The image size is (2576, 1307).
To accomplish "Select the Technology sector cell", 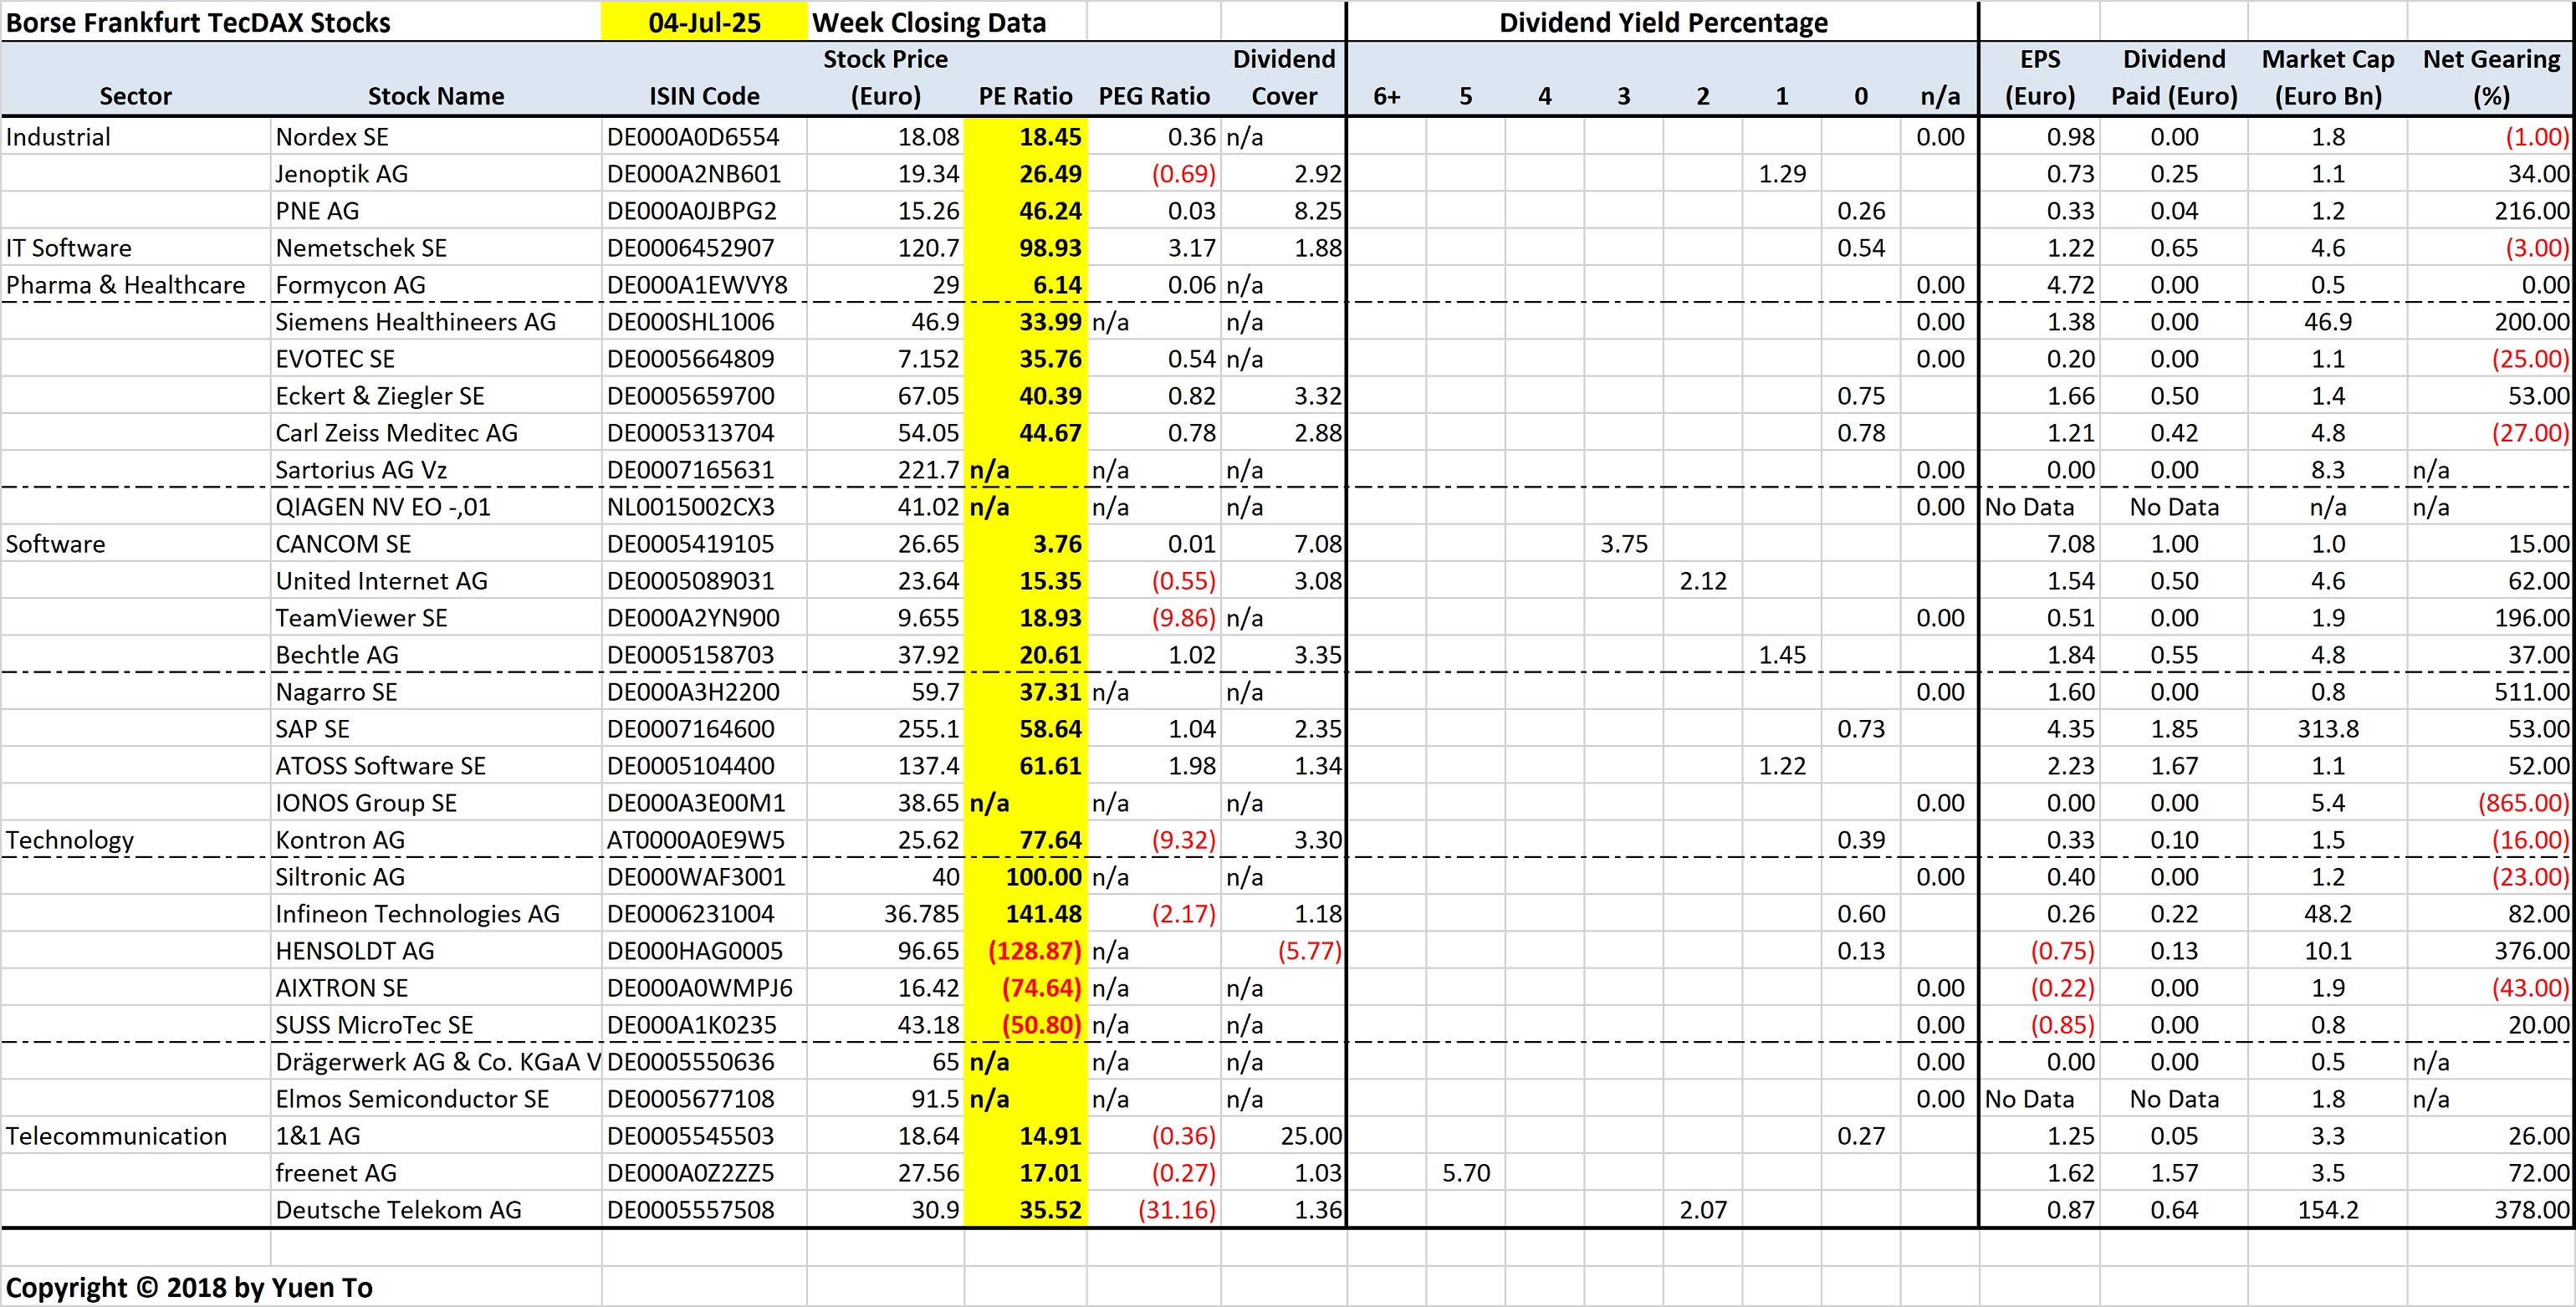I will (x=135, y=840).
